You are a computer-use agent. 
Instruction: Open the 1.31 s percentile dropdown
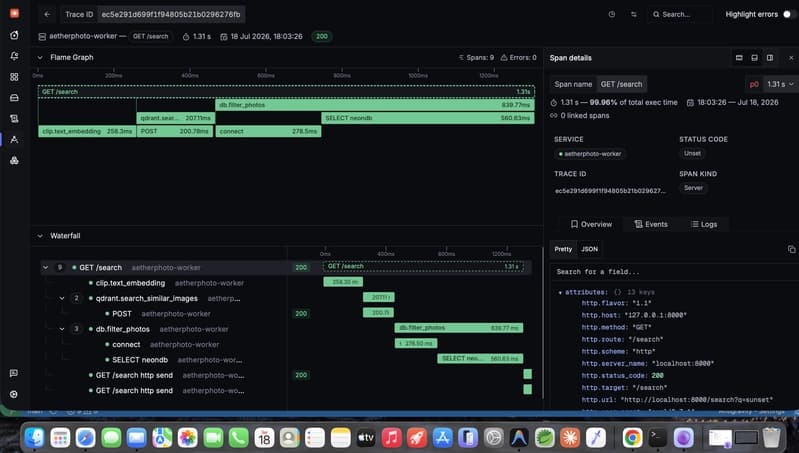780,84
